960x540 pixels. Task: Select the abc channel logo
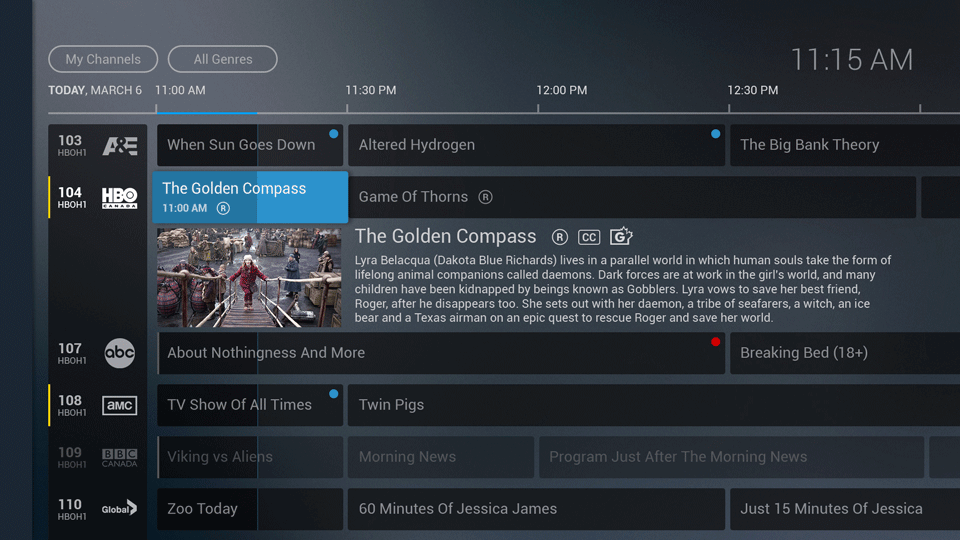[x=119, y=353]
